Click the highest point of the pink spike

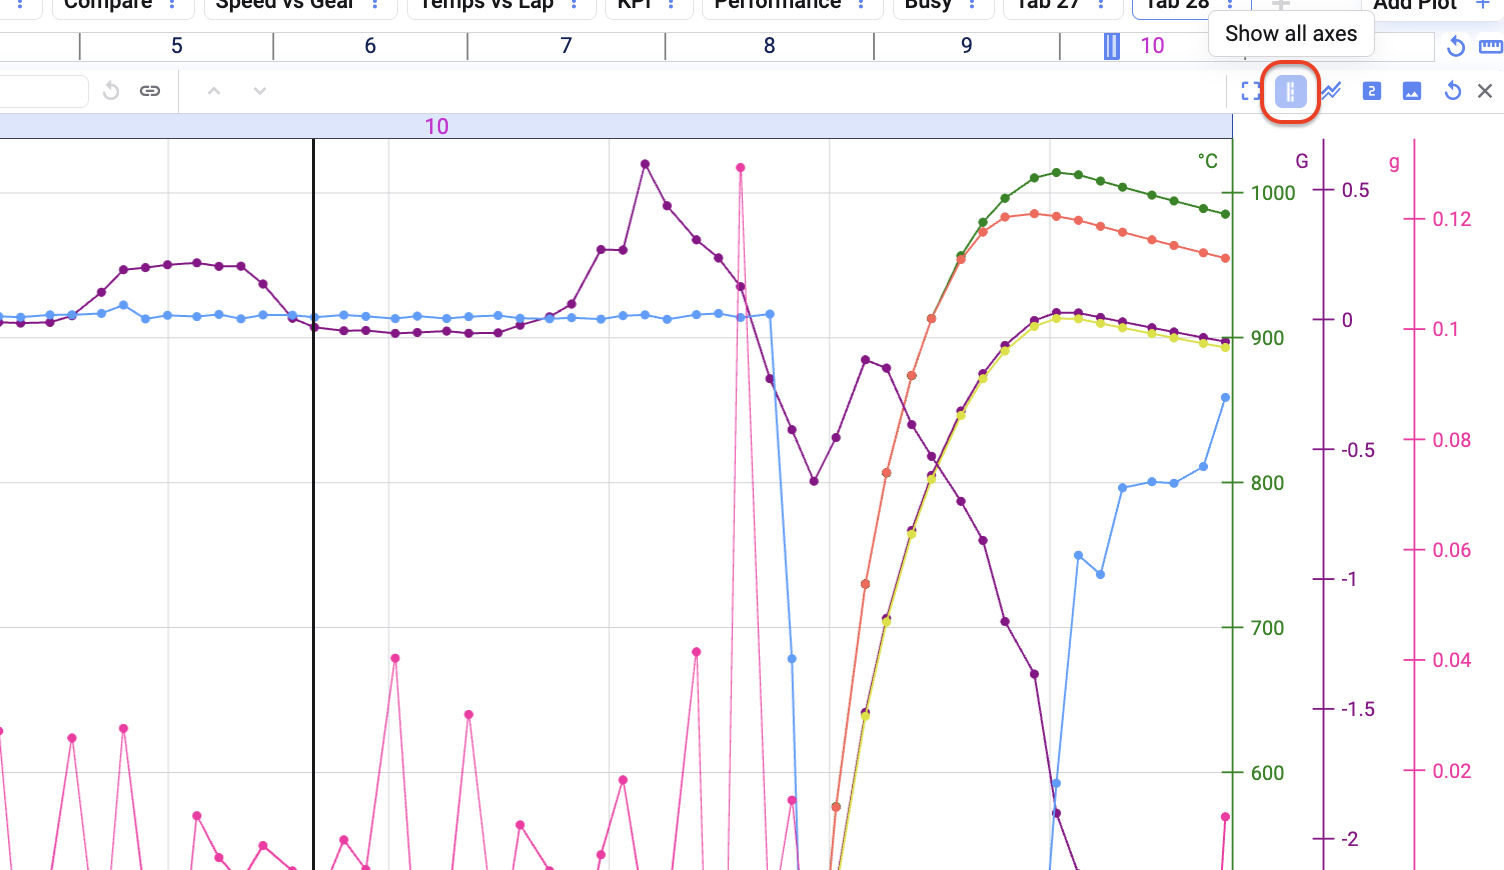tap(740, 168)
